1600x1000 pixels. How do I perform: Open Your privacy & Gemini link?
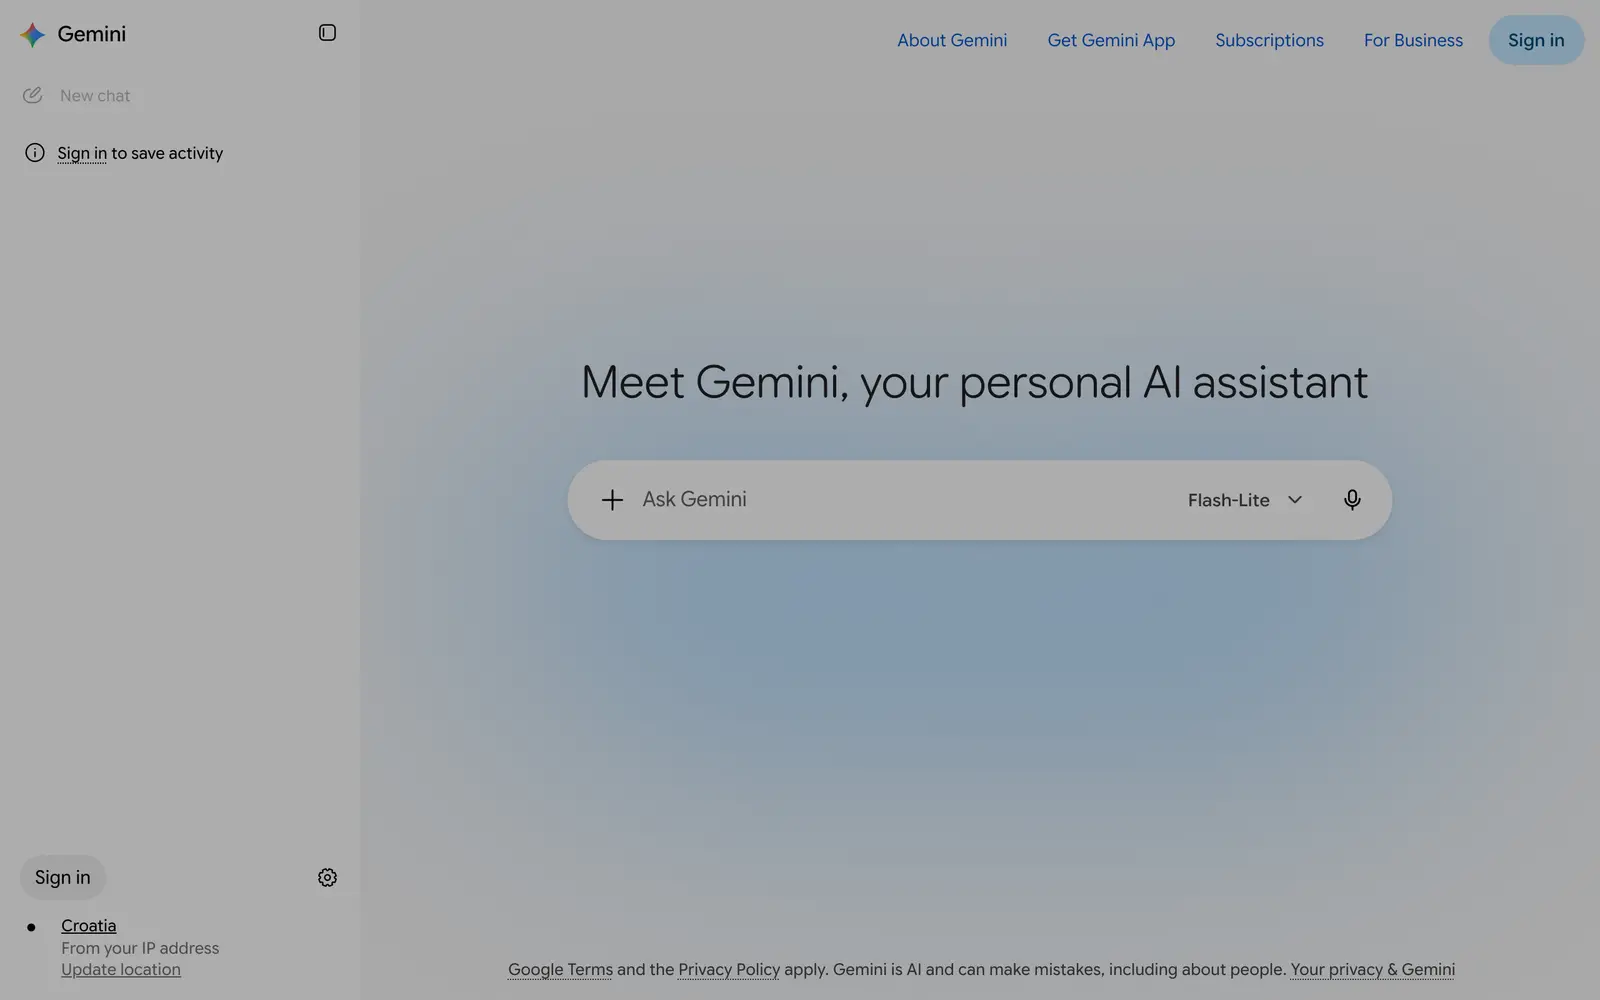pos(1373,969)
